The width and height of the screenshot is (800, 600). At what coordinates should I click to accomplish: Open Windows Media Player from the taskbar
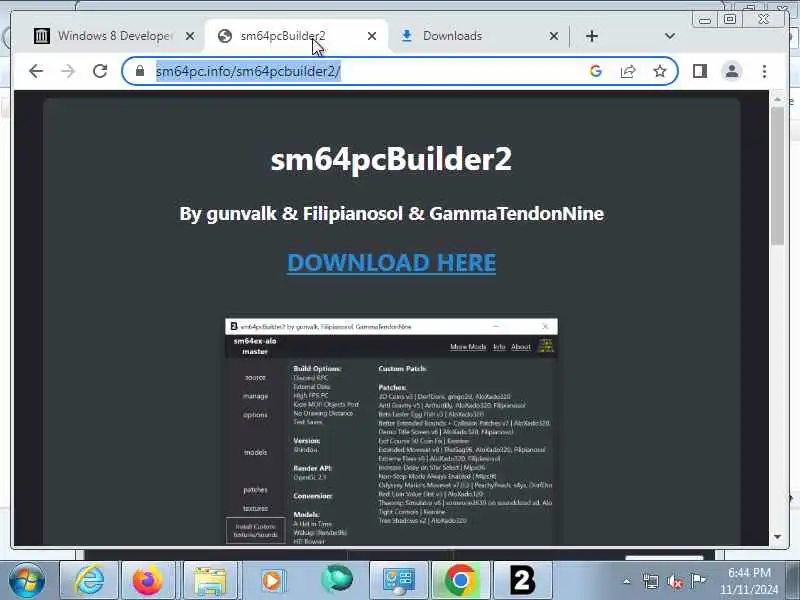coord(272,580)
